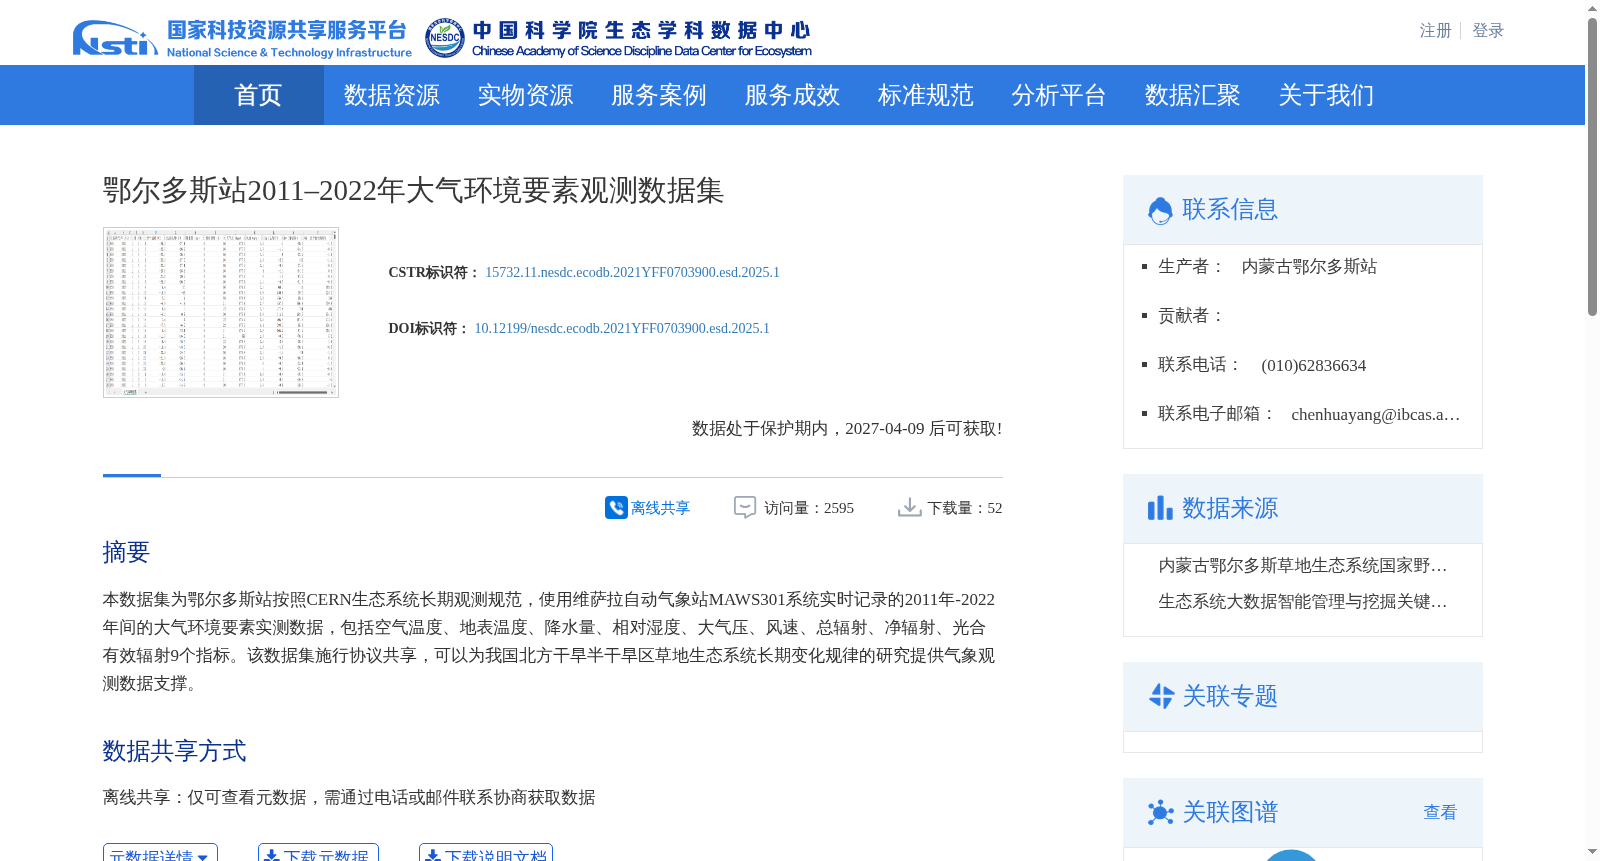Click the 摘要 heading

coord(126,552)
